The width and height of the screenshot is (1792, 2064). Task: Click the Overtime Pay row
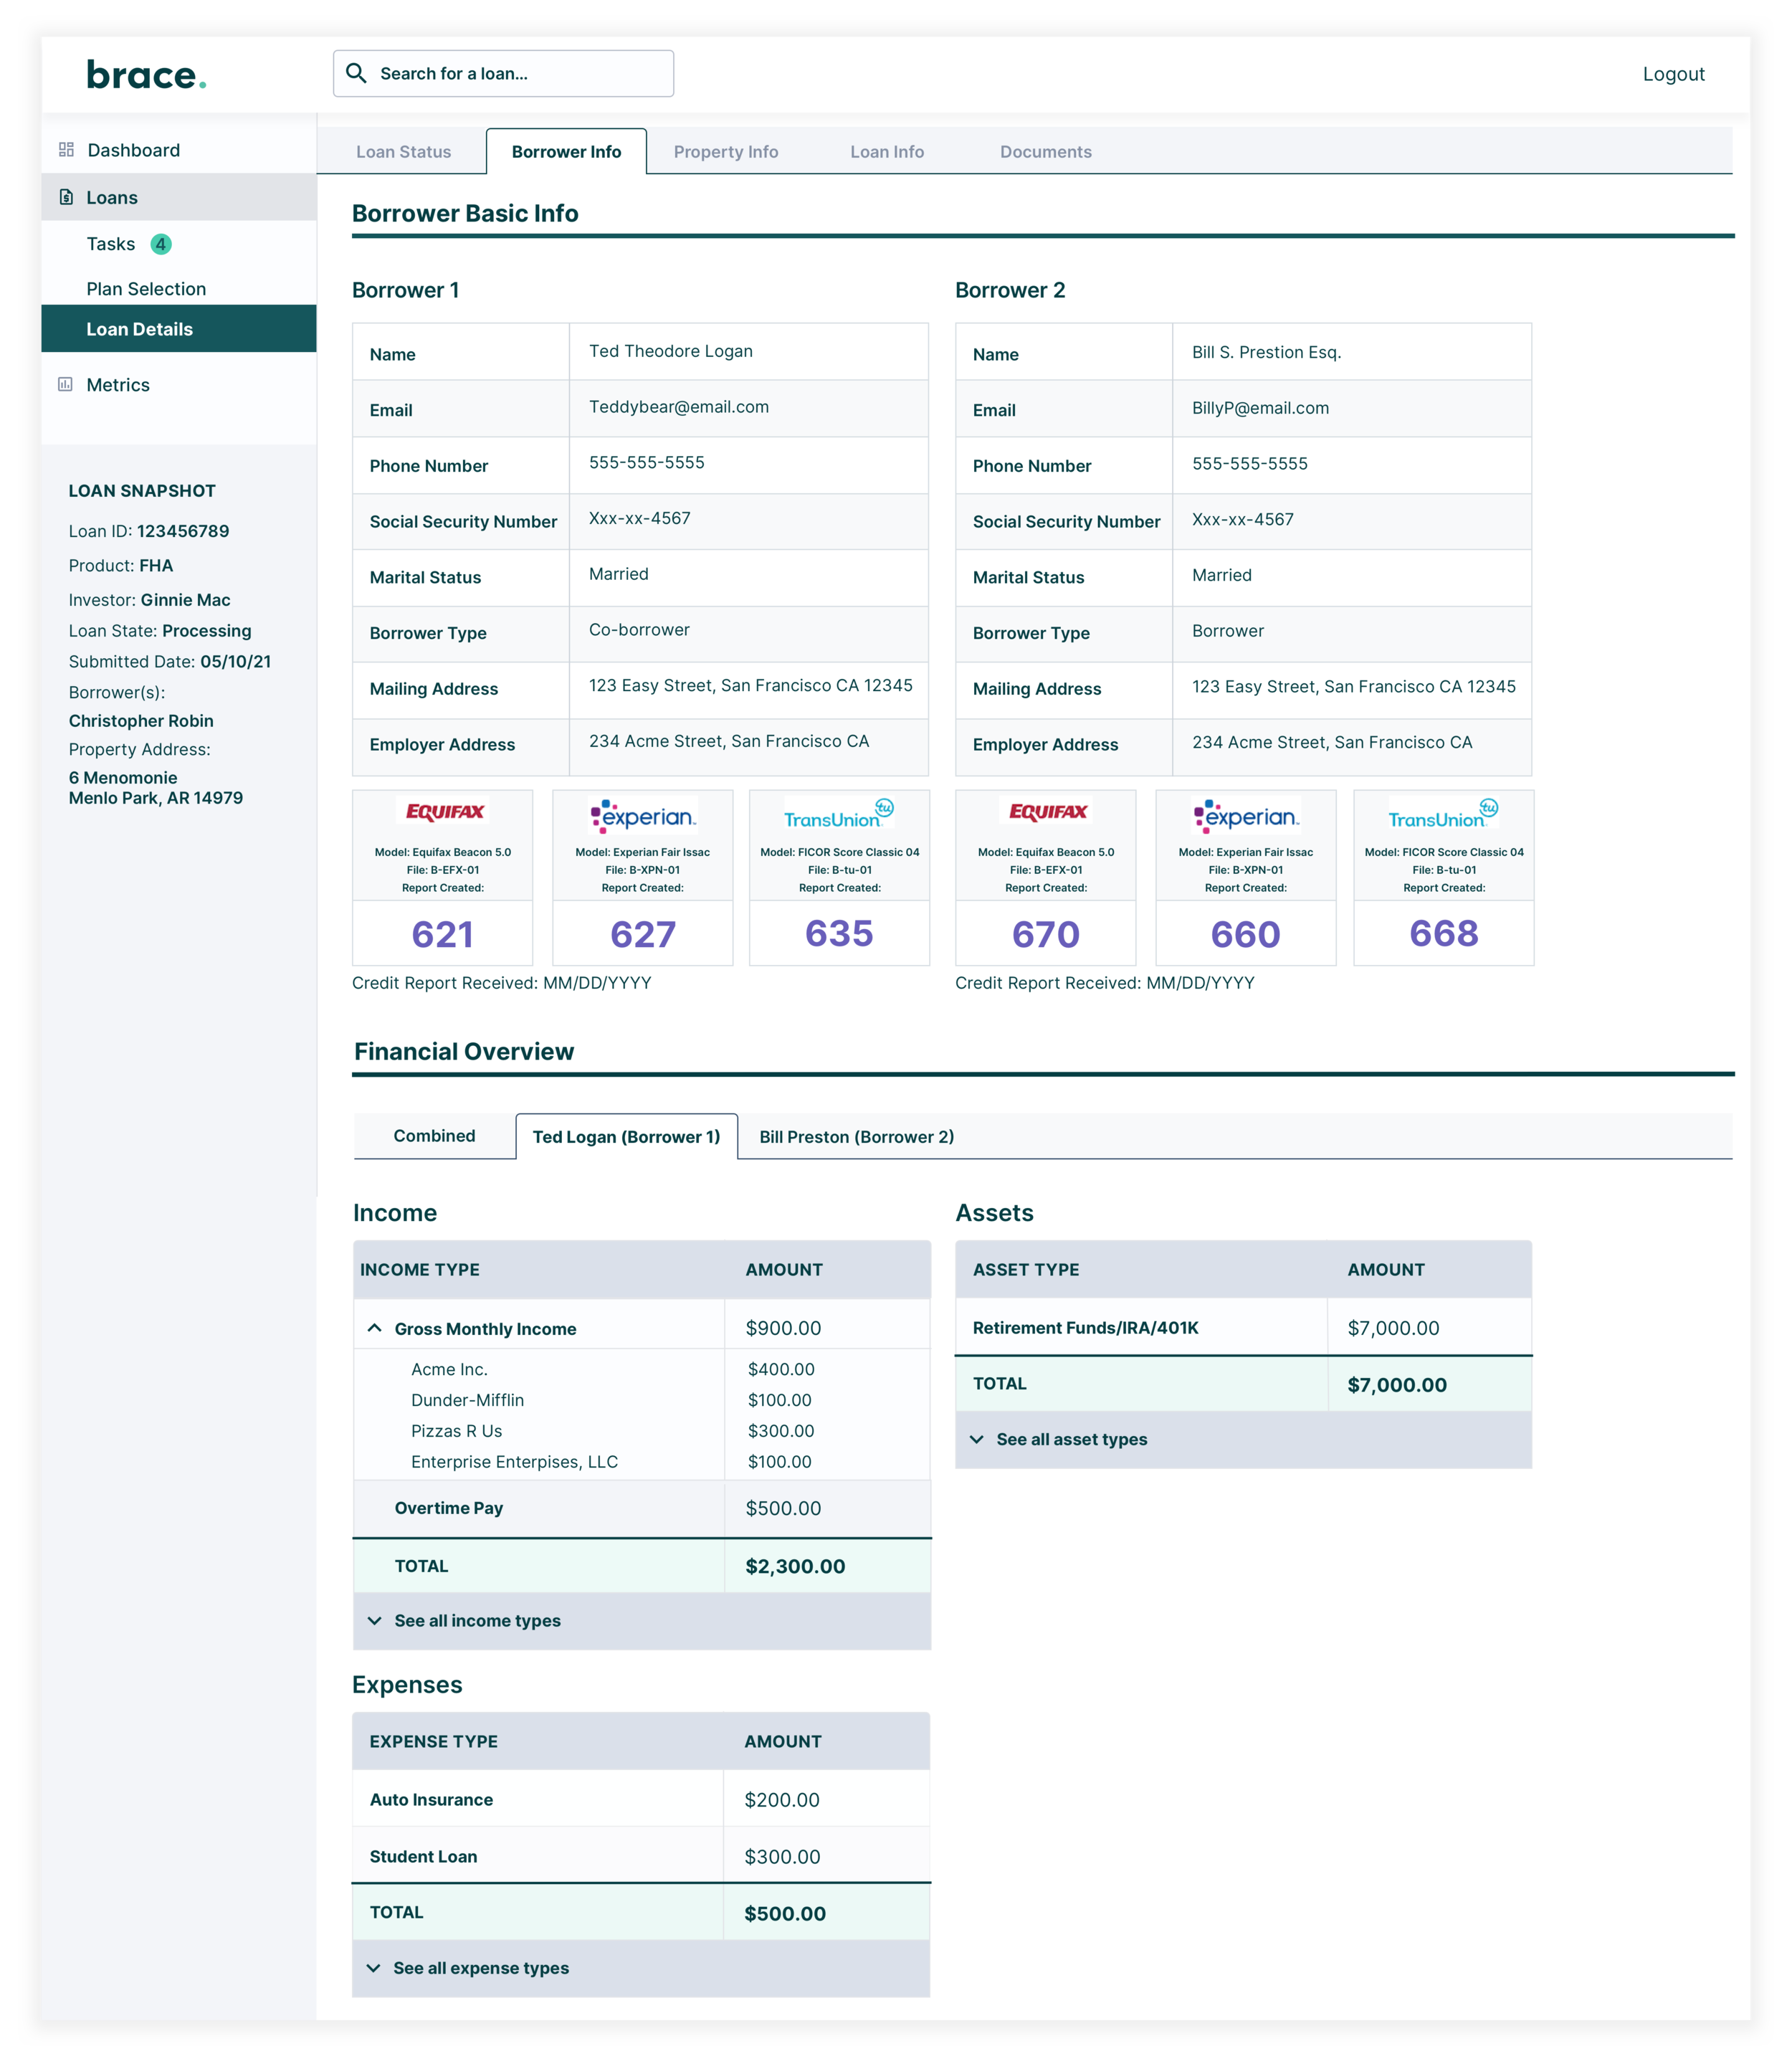point(642,1508)
